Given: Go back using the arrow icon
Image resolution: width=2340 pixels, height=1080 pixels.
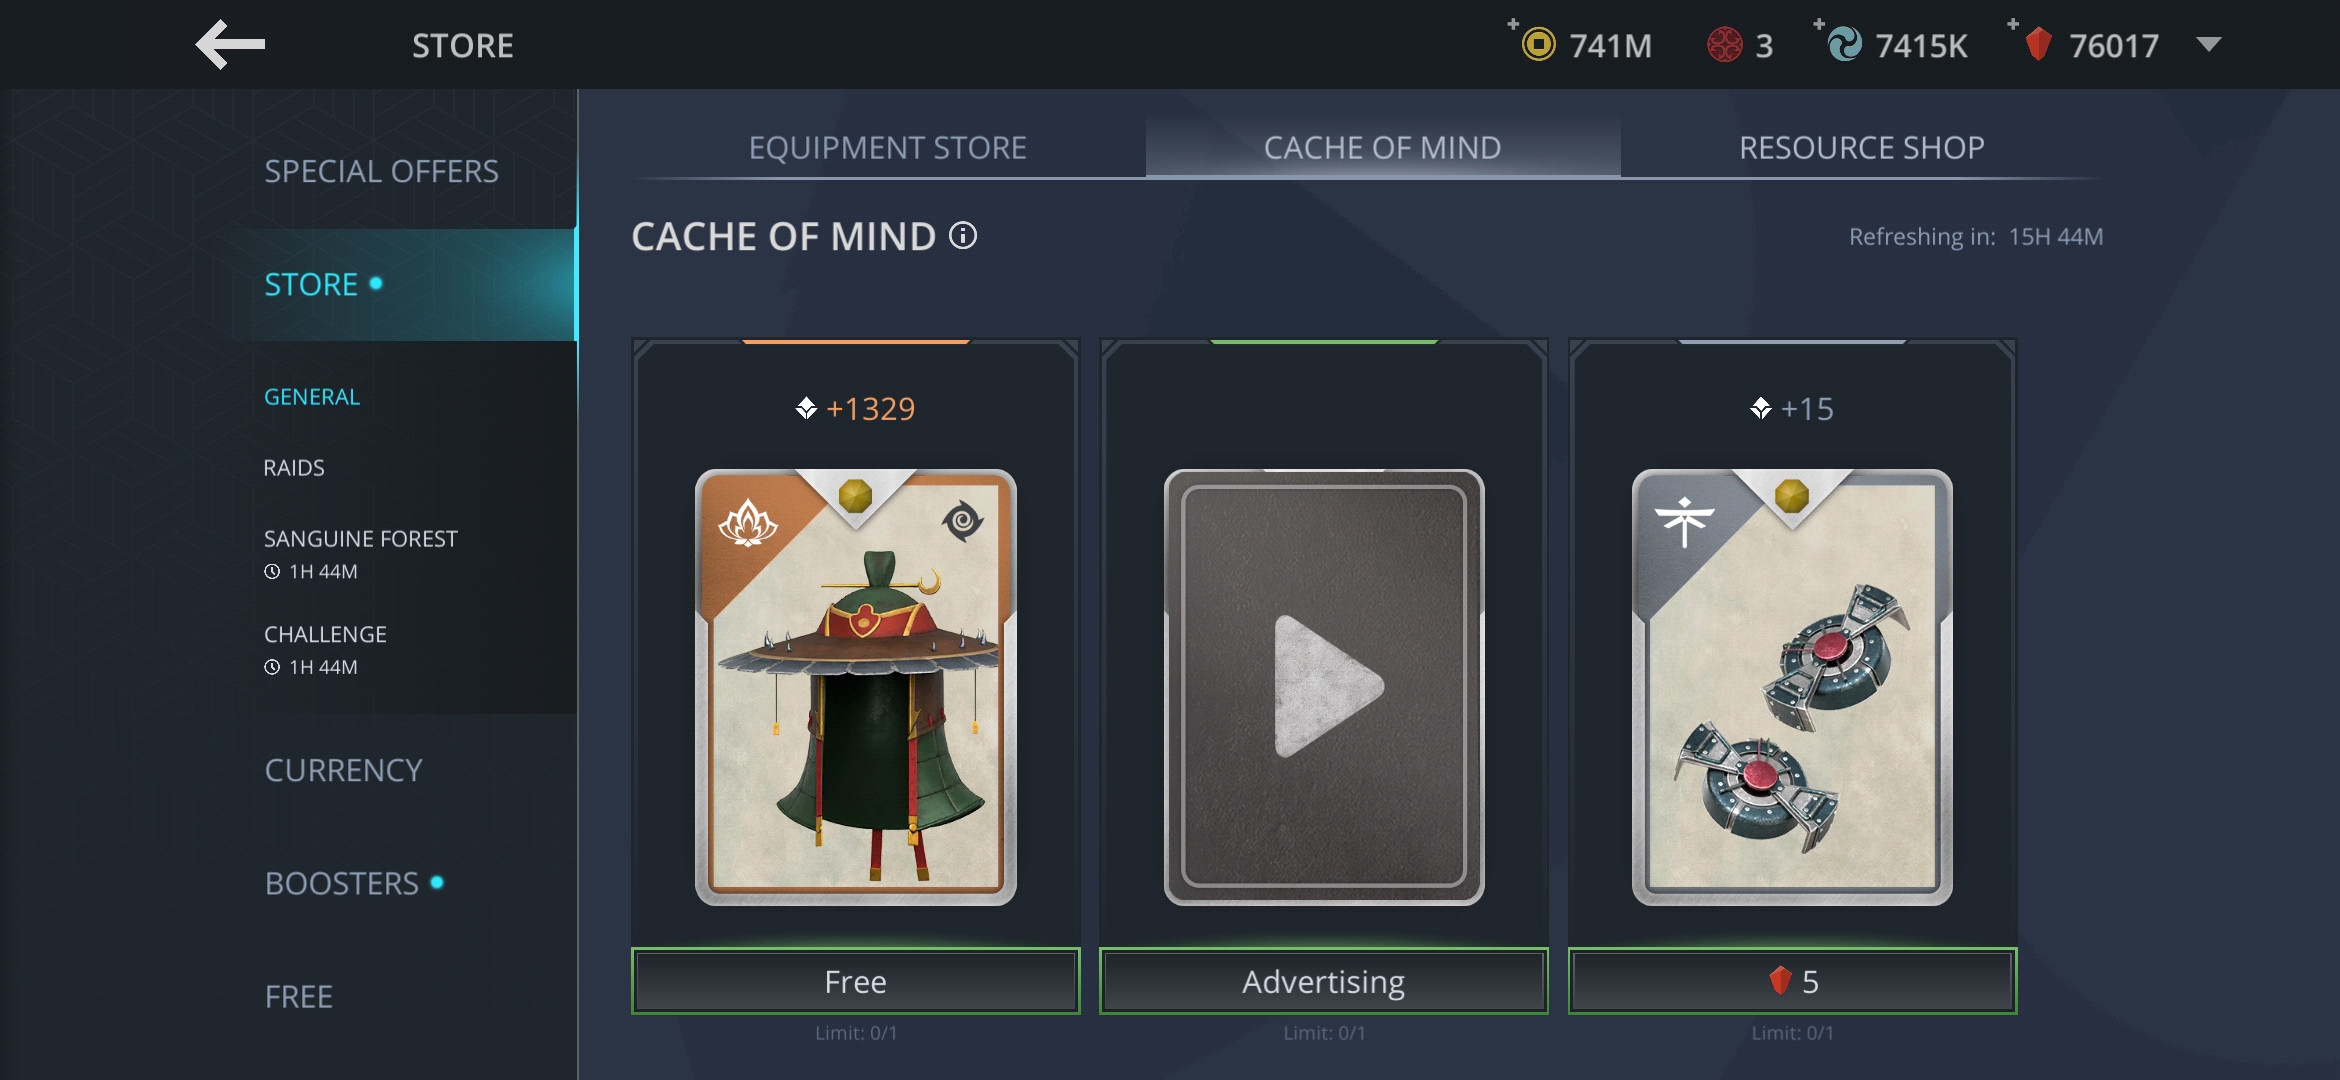Looking at the screenshot, I should pyautogui.click(x=230, y=45).
